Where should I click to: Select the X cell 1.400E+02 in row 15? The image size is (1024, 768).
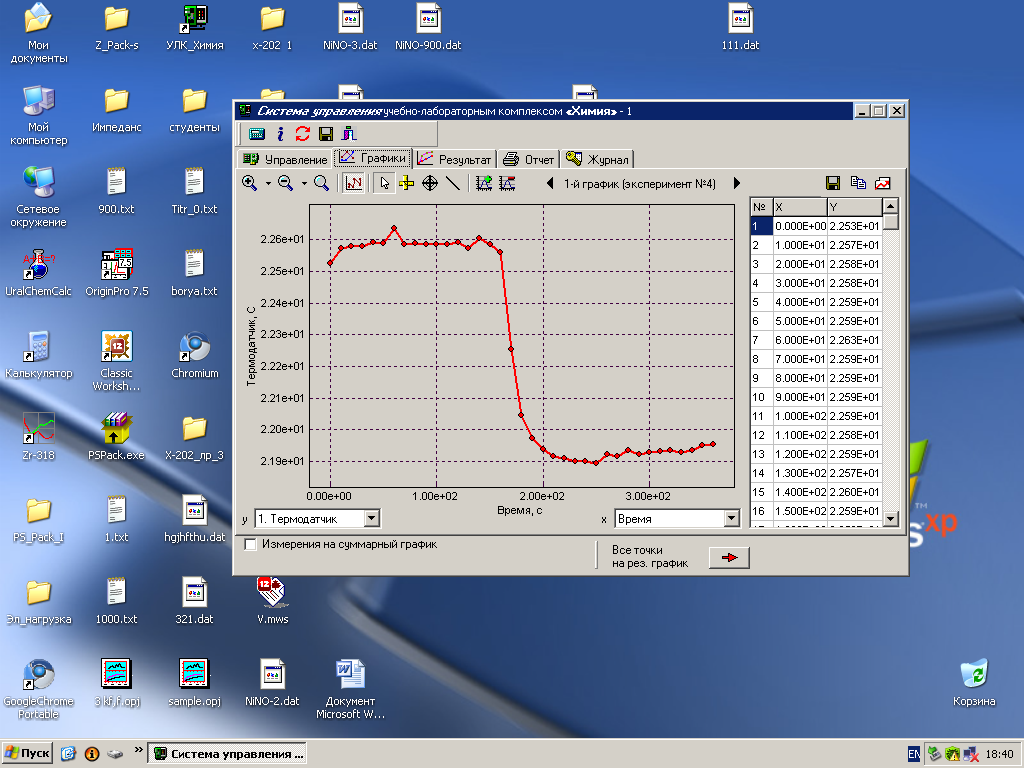coord(800,492)
